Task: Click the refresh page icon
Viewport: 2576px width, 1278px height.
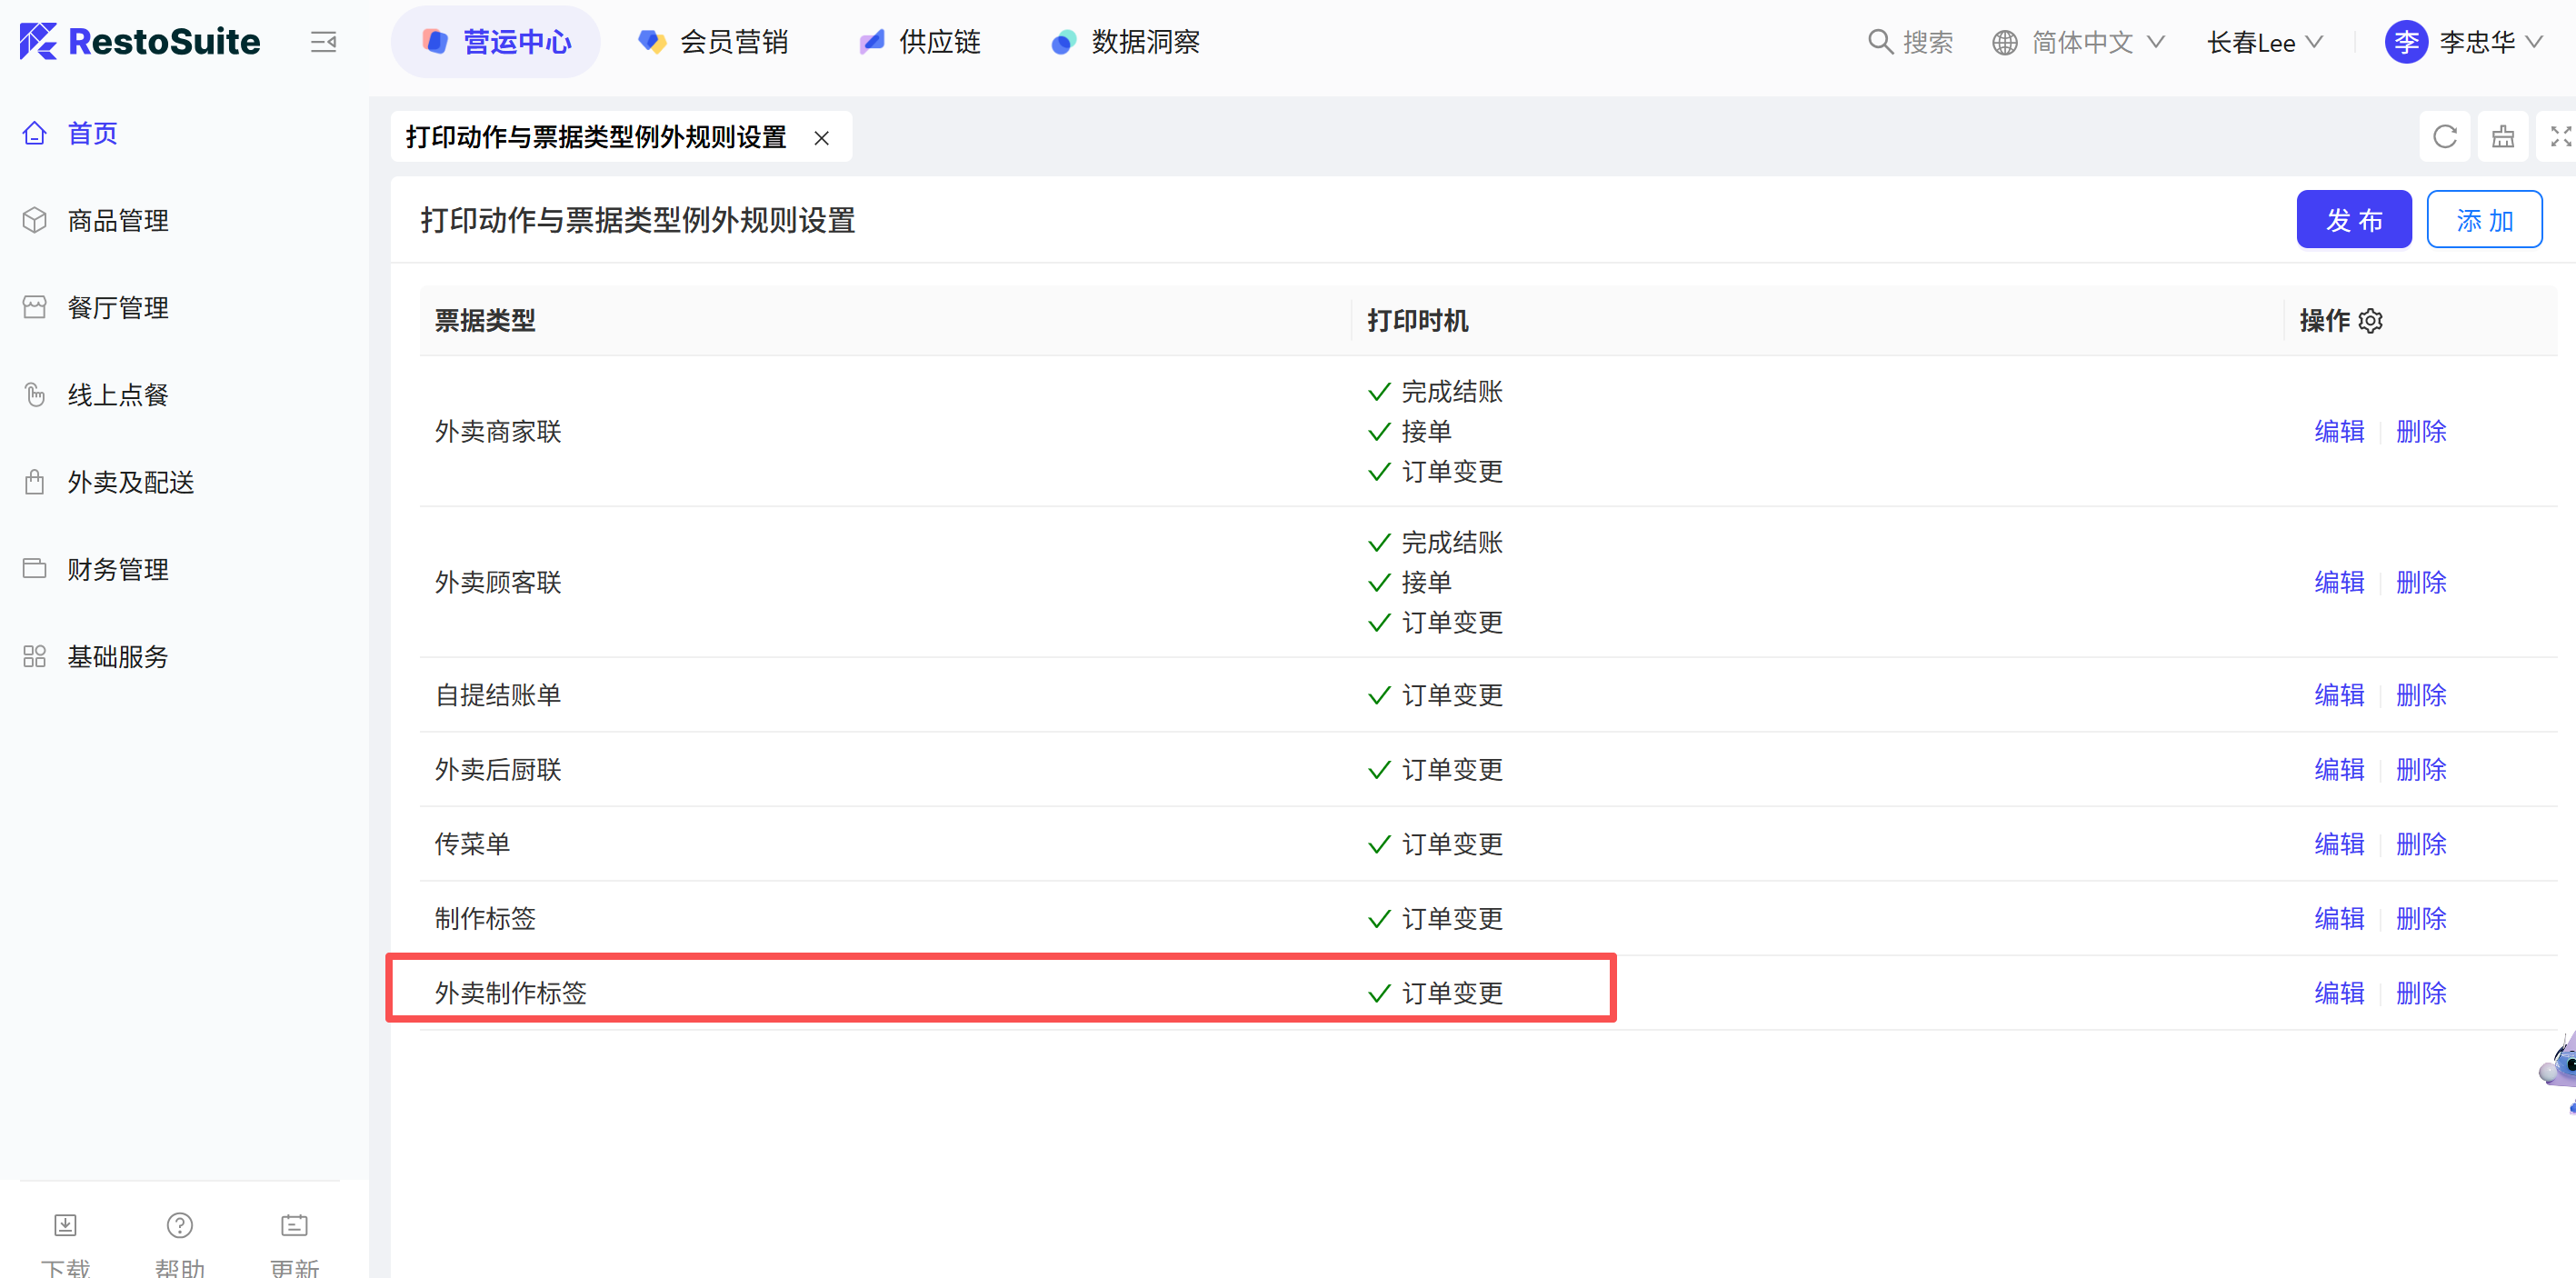Action: click(x=2444, y=137)
